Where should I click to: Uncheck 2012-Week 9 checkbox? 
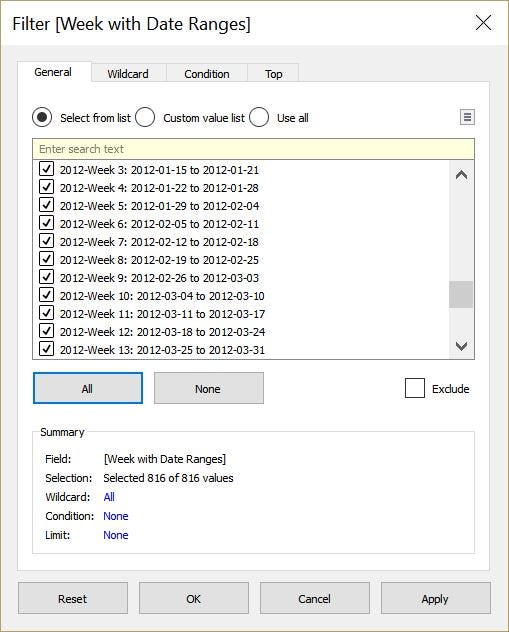tap(46, 276)
